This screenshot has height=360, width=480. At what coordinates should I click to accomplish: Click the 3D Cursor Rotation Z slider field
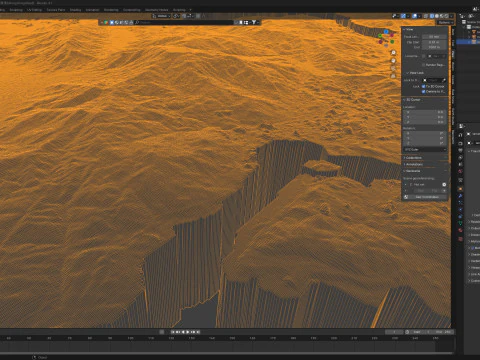(x=425, y=143)
